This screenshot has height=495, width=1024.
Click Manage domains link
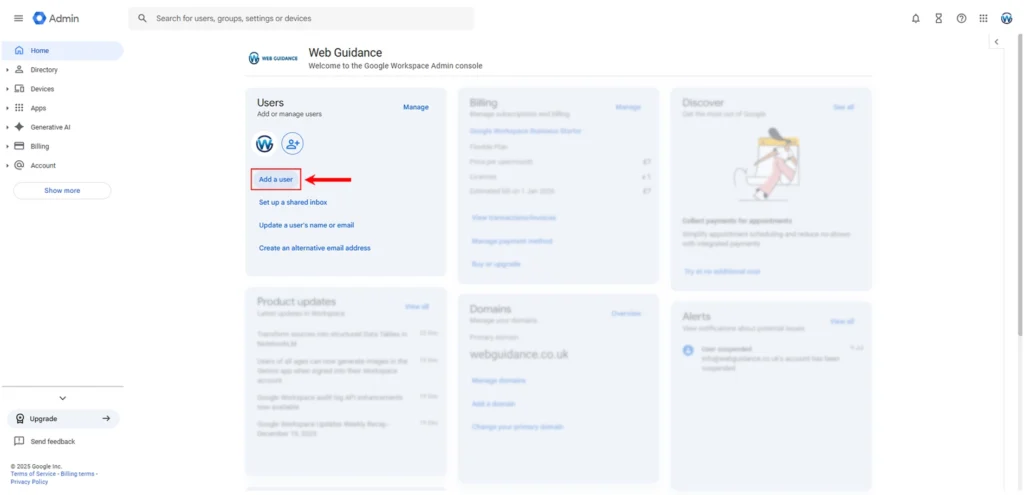tap(499, 381)
